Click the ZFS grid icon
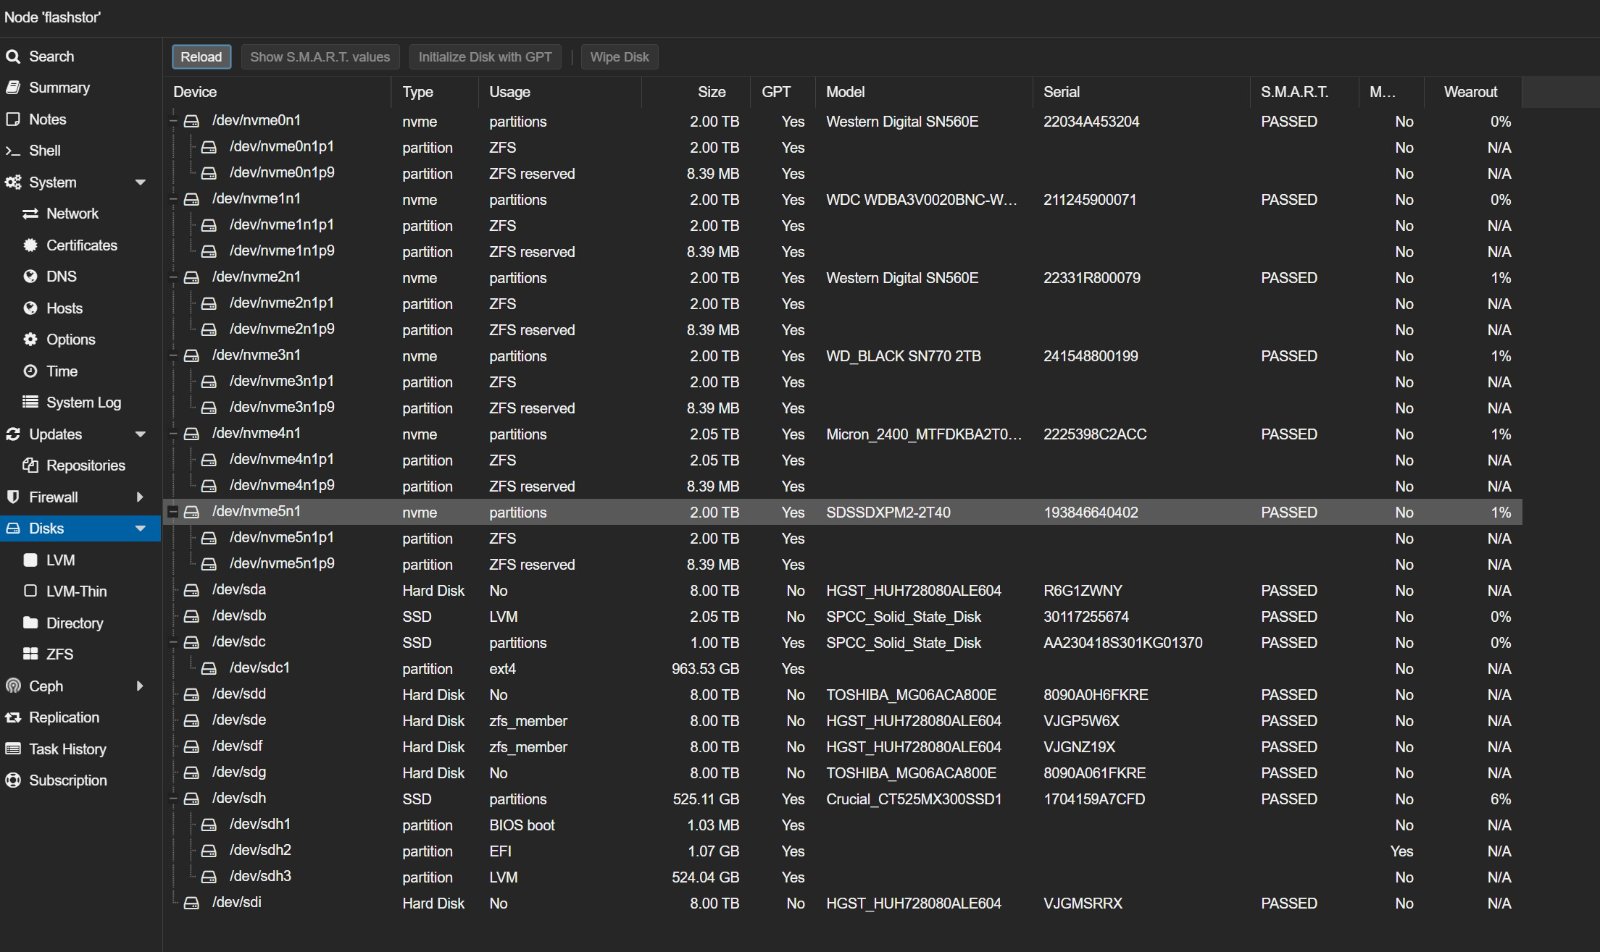 click(x=30, y=654)
